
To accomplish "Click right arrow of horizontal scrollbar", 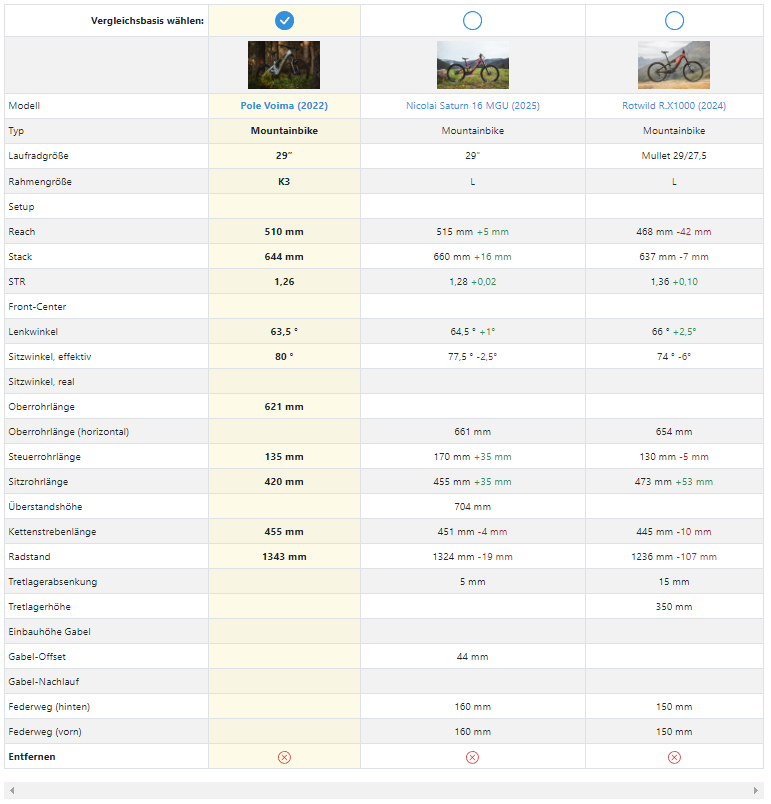I will [x=756, y=790].
